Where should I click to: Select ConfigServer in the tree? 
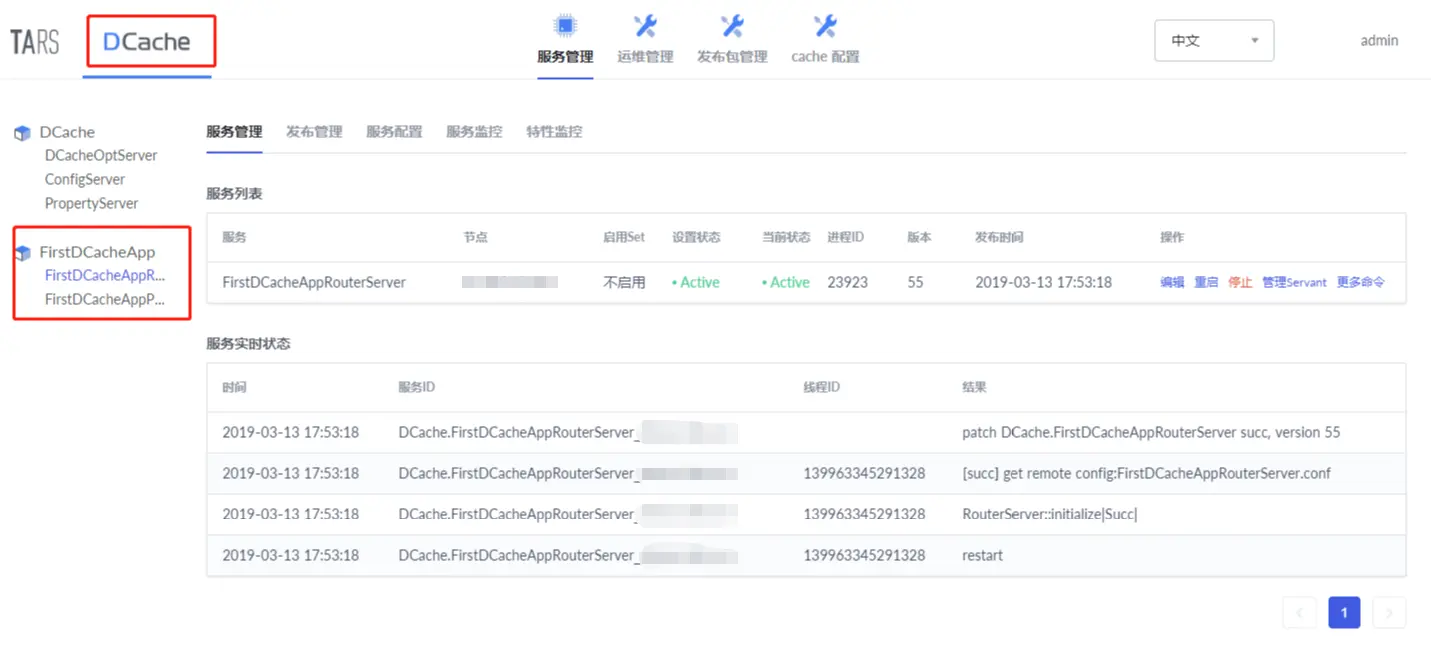85,180
